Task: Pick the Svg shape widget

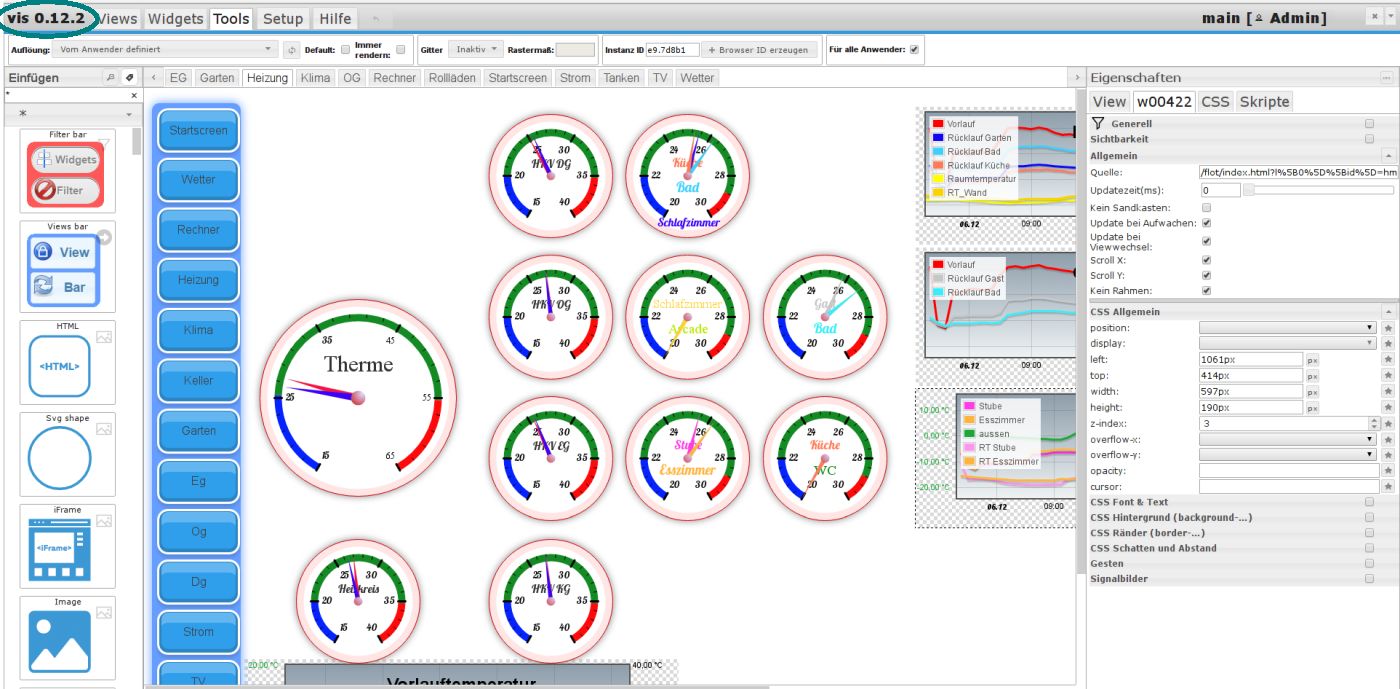Action: tap(59, 458)
